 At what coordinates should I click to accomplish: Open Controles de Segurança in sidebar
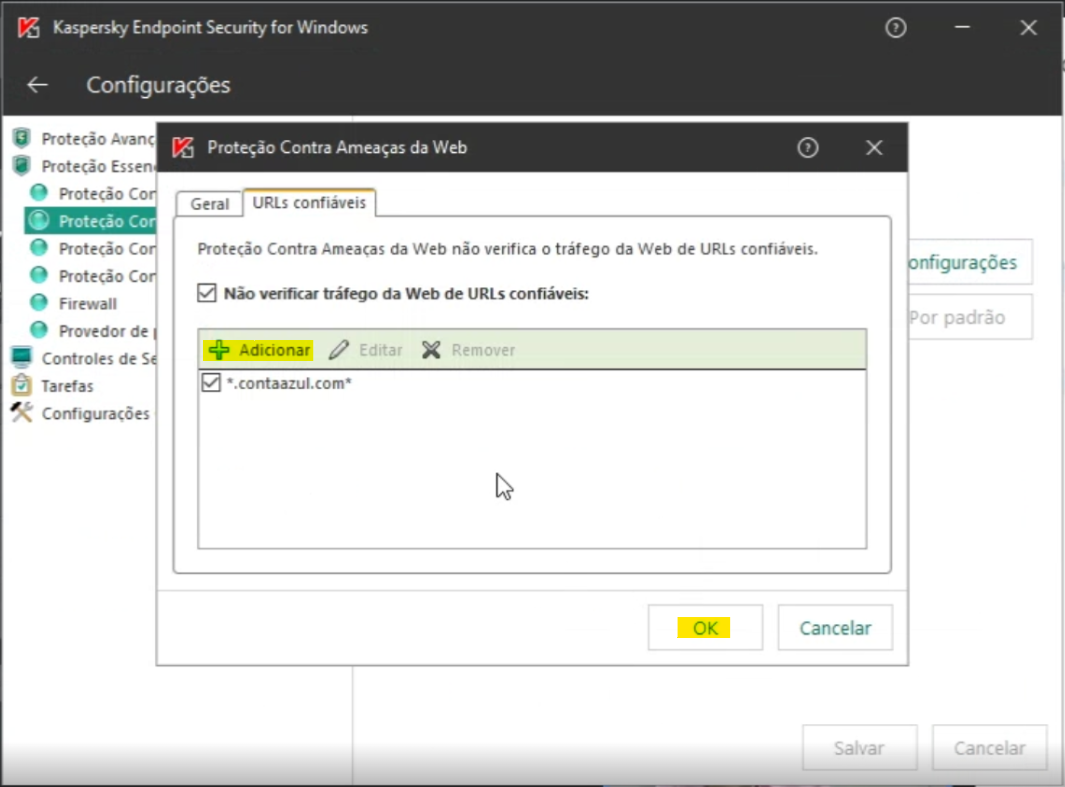(x=98, y=358)
